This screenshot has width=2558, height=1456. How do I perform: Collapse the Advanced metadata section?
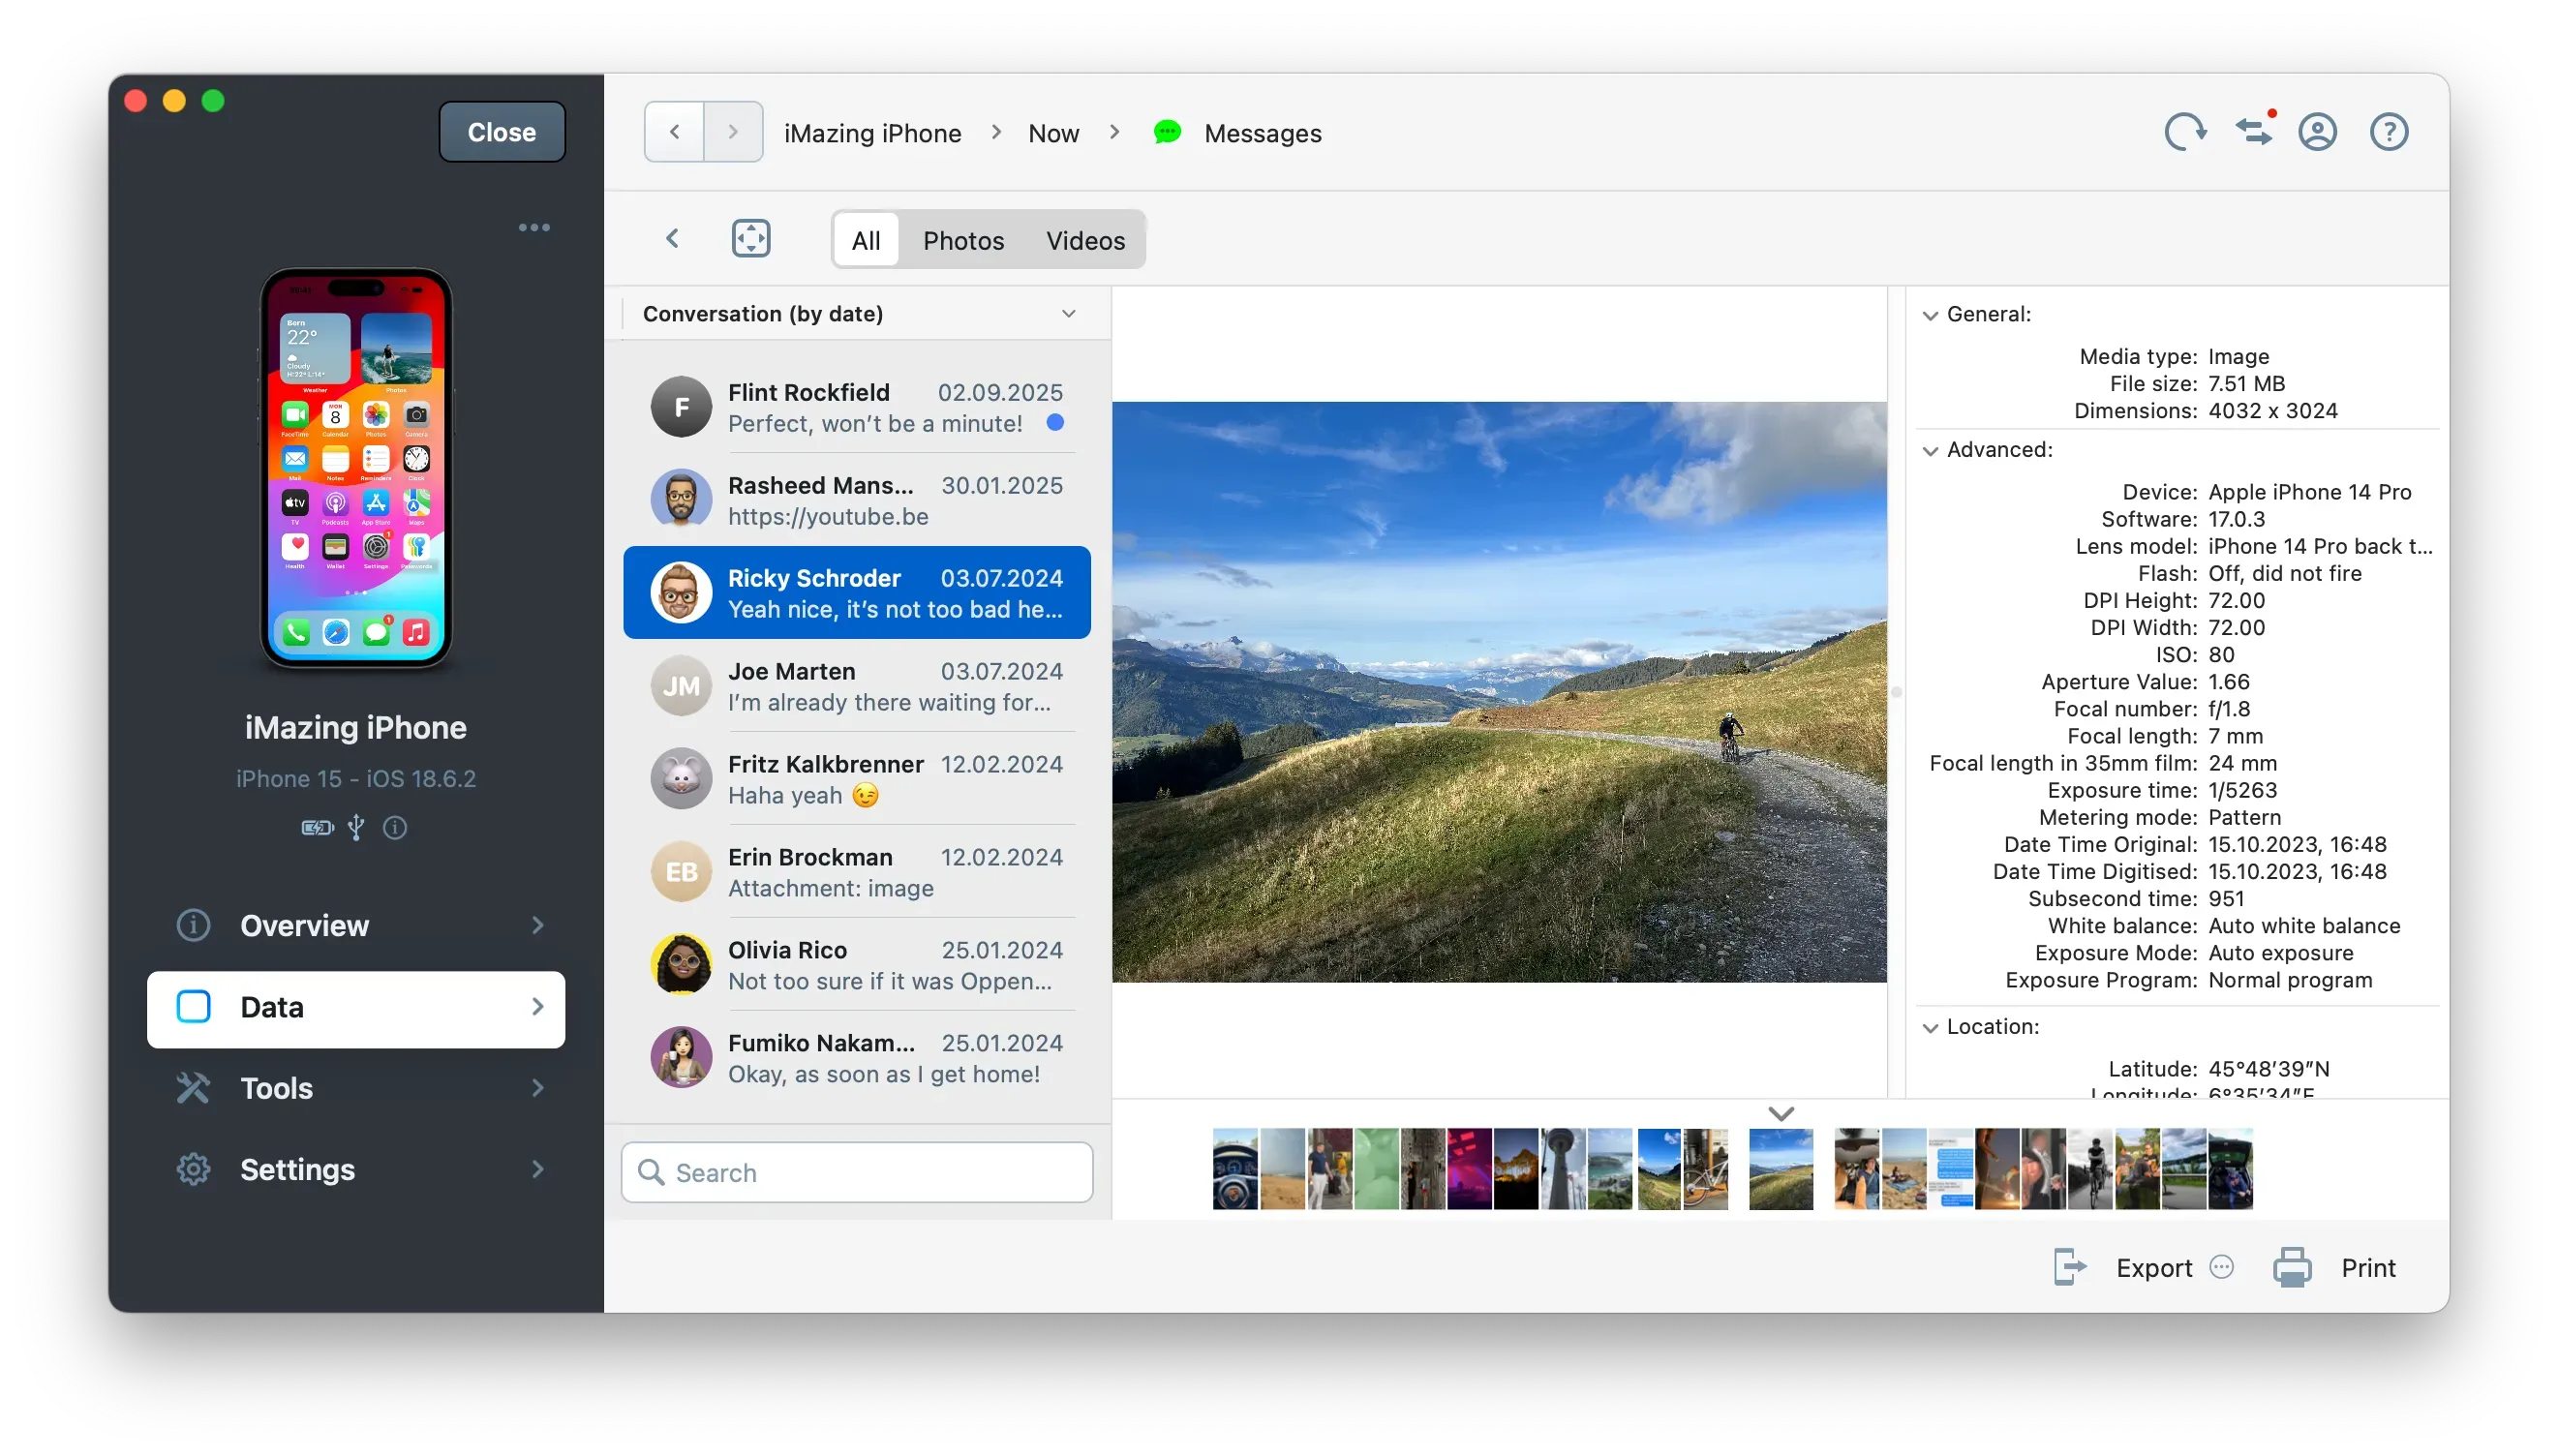pos(1930,450)
